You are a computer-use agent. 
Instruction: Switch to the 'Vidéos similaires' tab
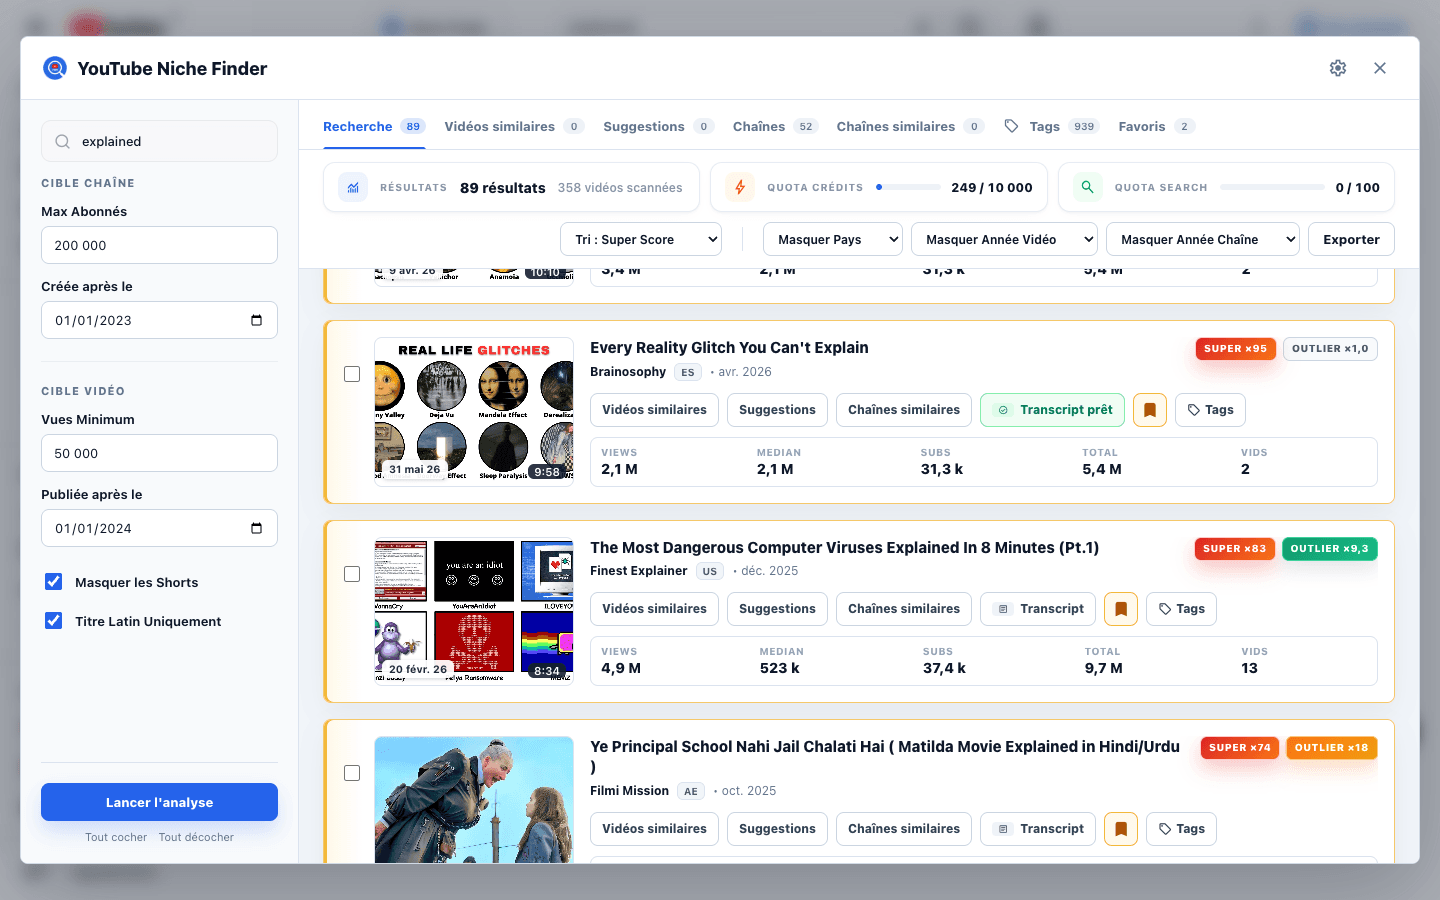click(x=514, y=127)
